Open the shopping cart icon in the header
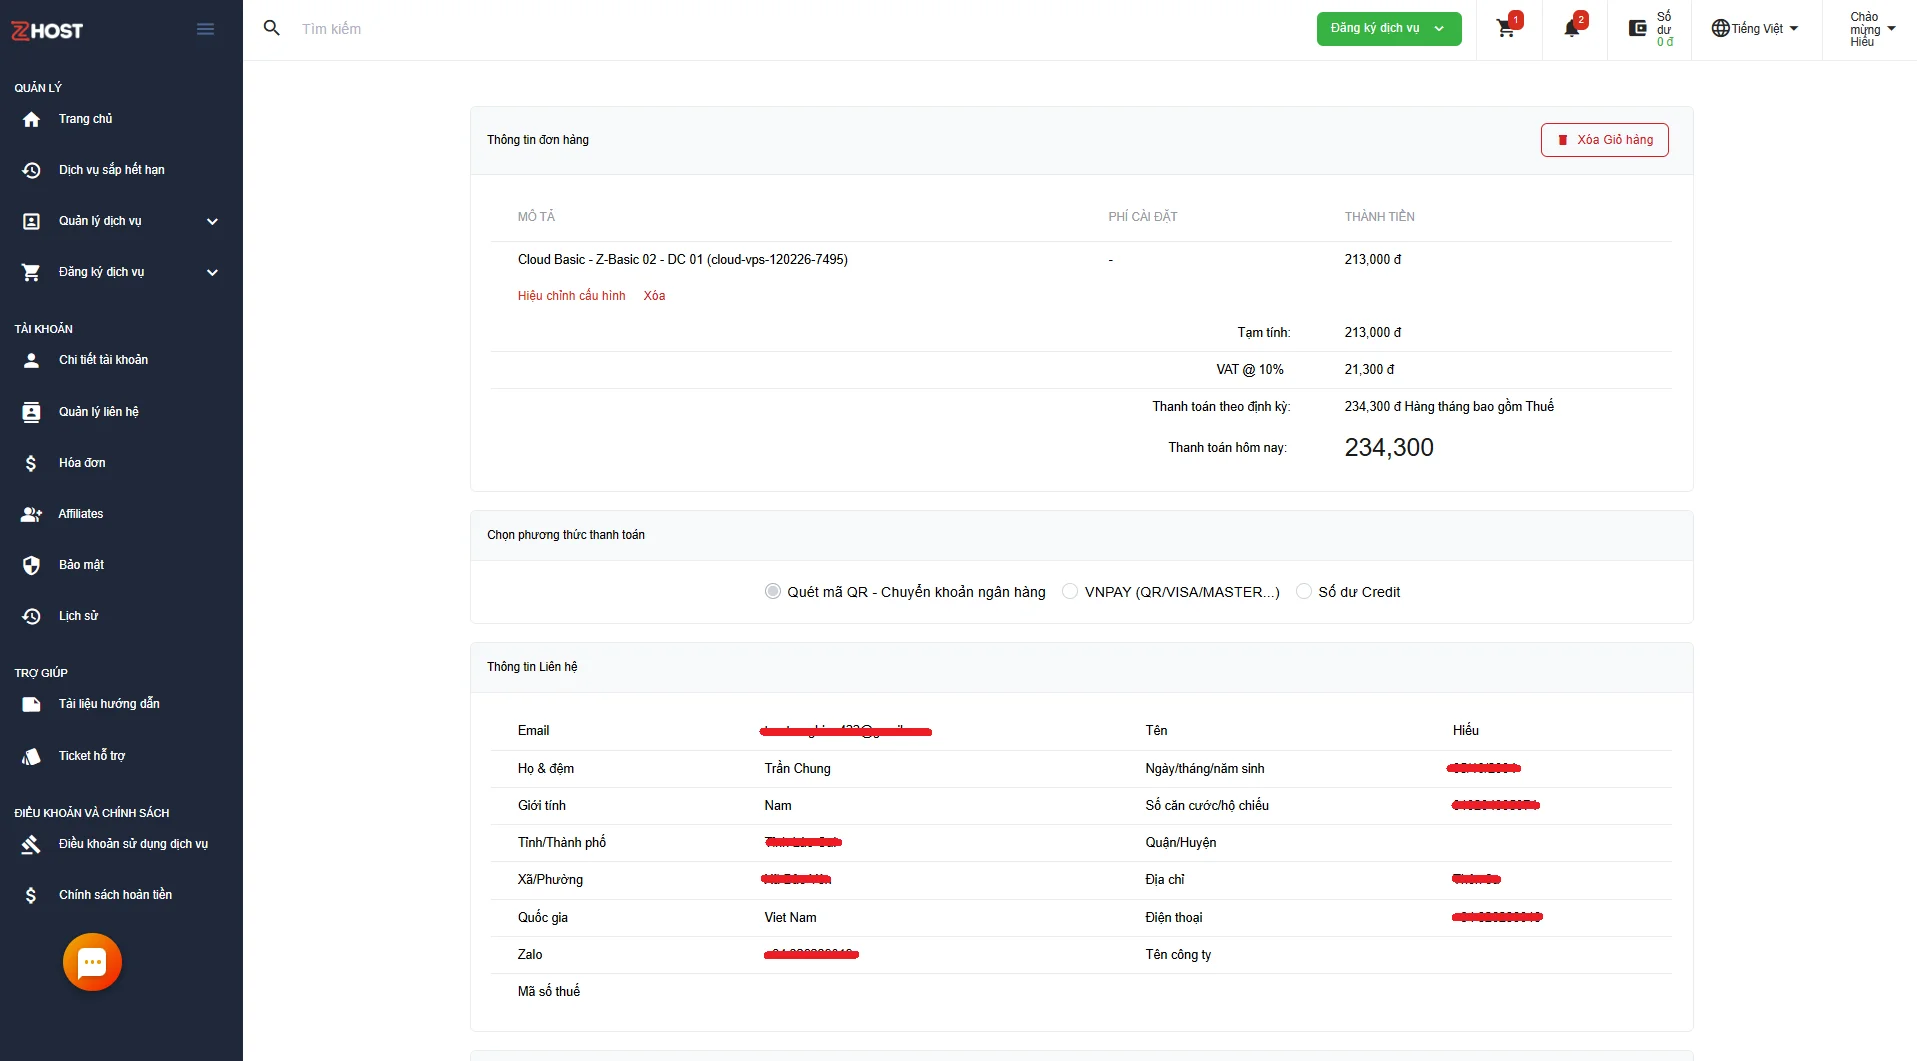This screenshot has width=1917, height=1061. [1506, 28]
